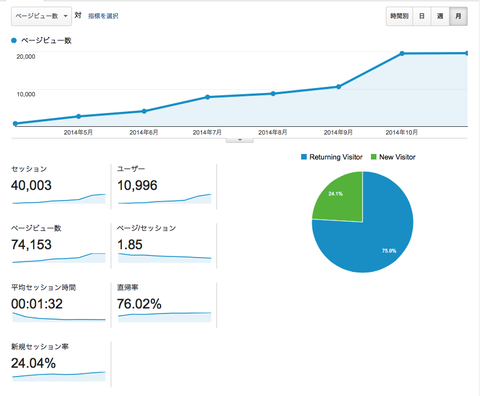Click the 直帰率 76.02% sparkline
Screen dimensions: 480x396
click(x=165, y=317)
